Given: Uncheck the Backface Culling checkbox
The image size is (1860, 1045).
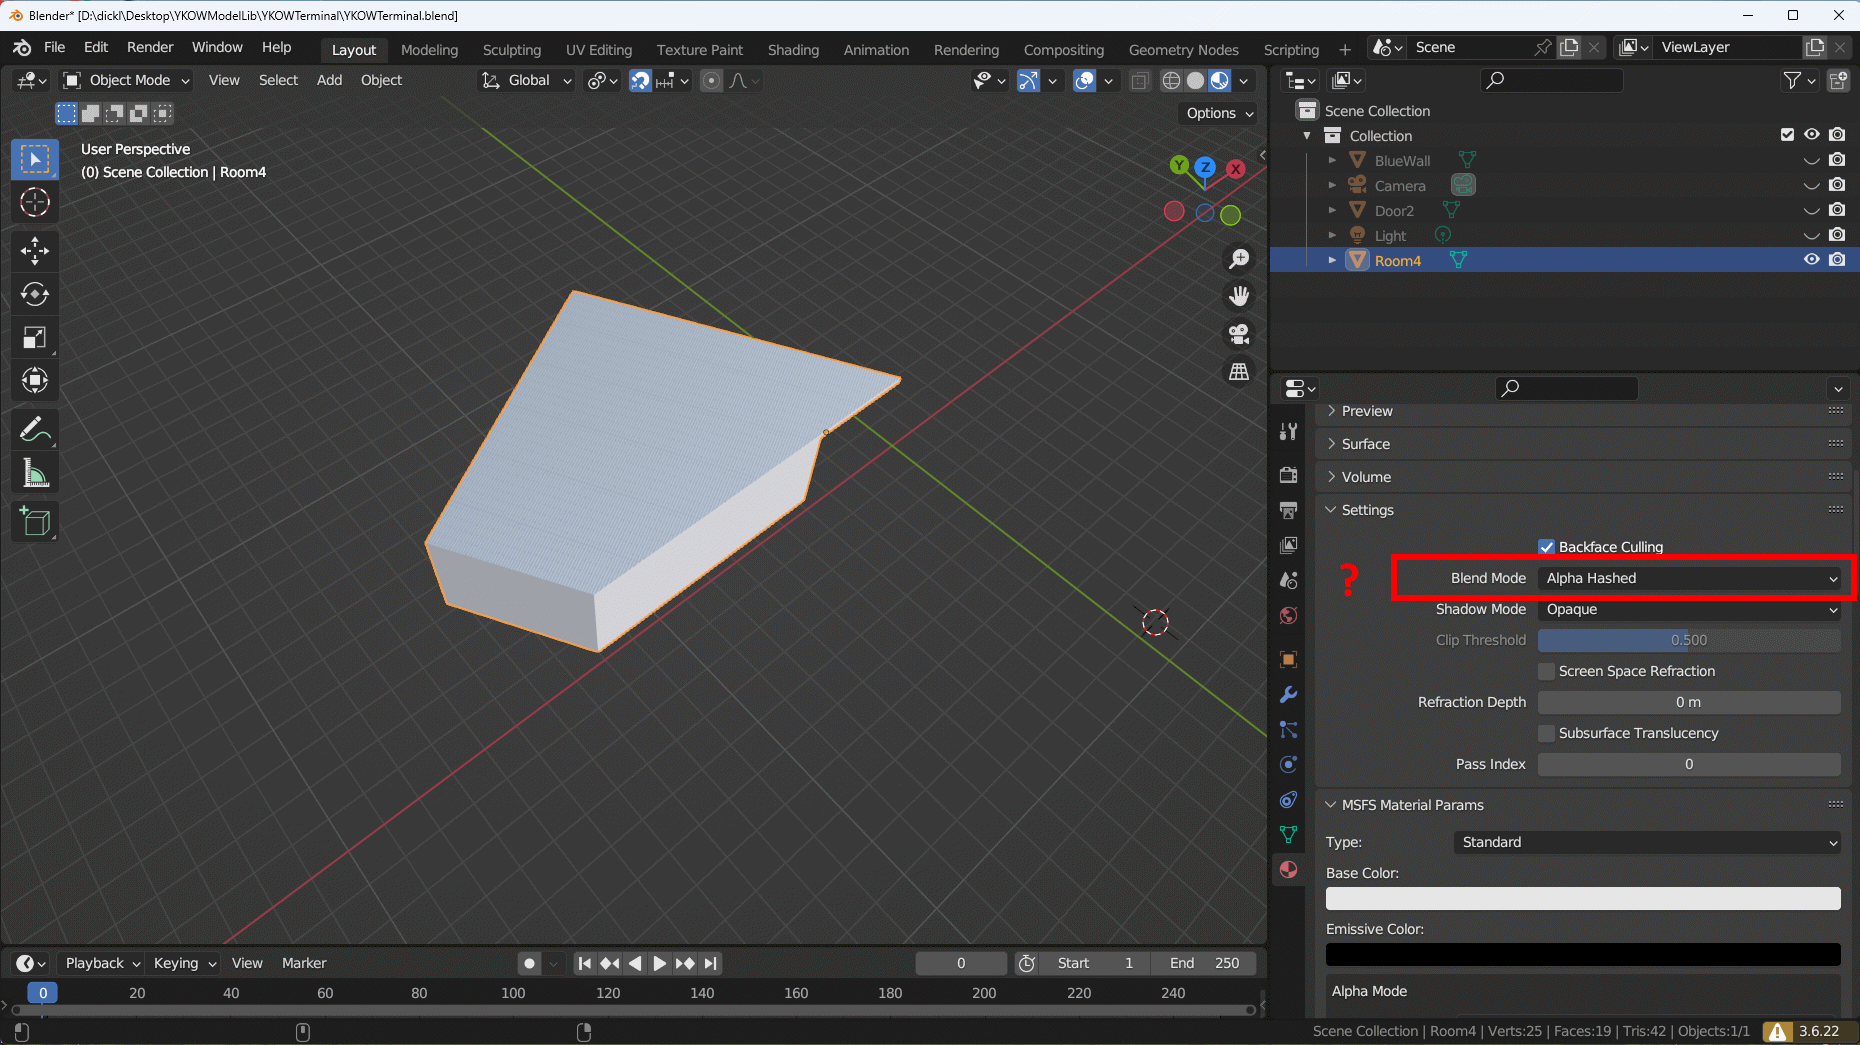Looking at the screenshot, I should 1546,547.
